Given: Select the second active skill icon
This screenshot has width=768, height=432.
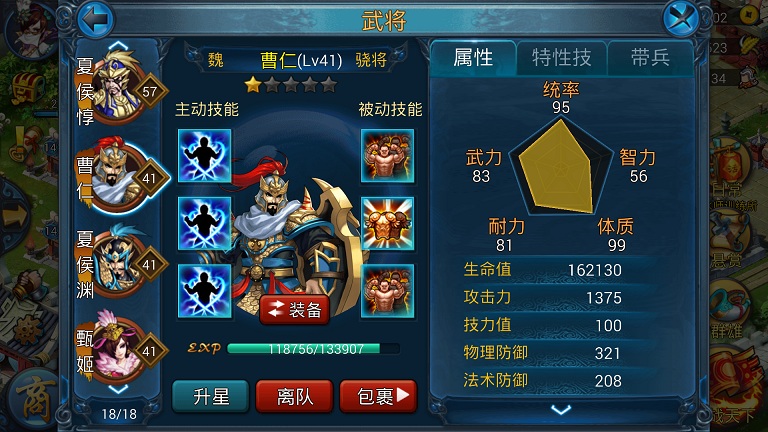Looking at the screenshot, I should coord(204,223).
